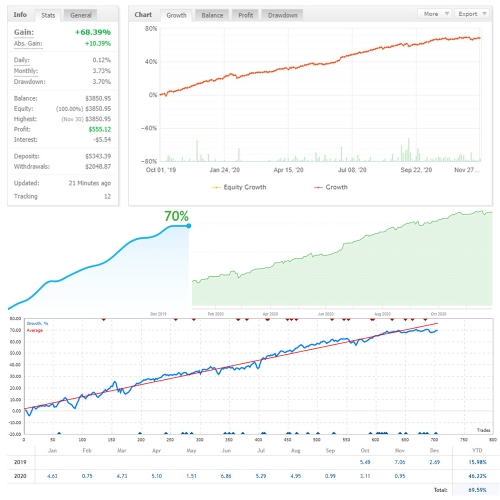Click the Sep 2020 return 0.99
The image size is (500, 500).
point(330,476)
